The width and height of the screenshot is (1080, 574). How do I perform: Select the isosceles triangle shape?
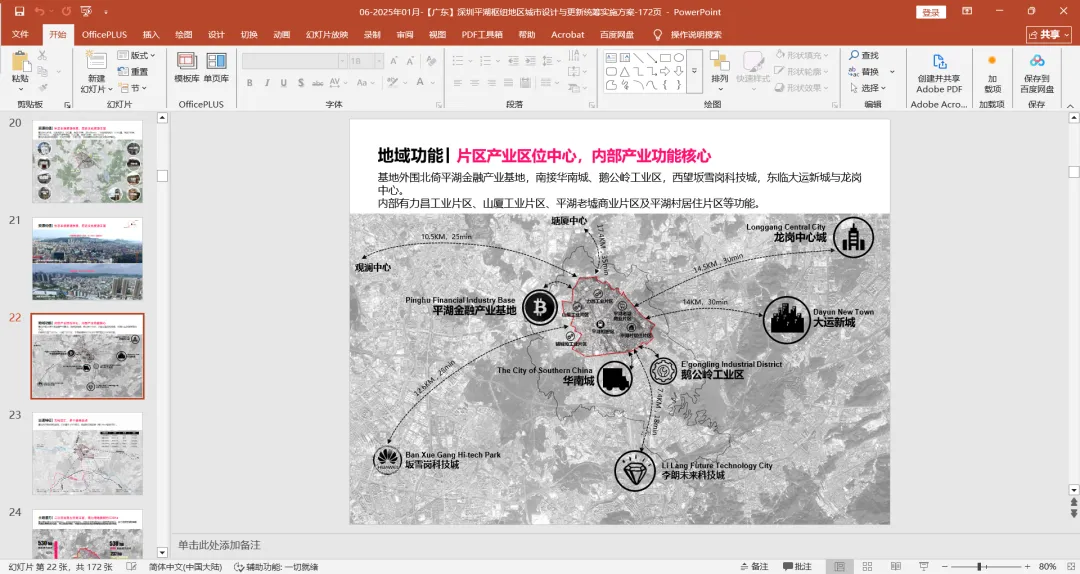click(624, 71)
